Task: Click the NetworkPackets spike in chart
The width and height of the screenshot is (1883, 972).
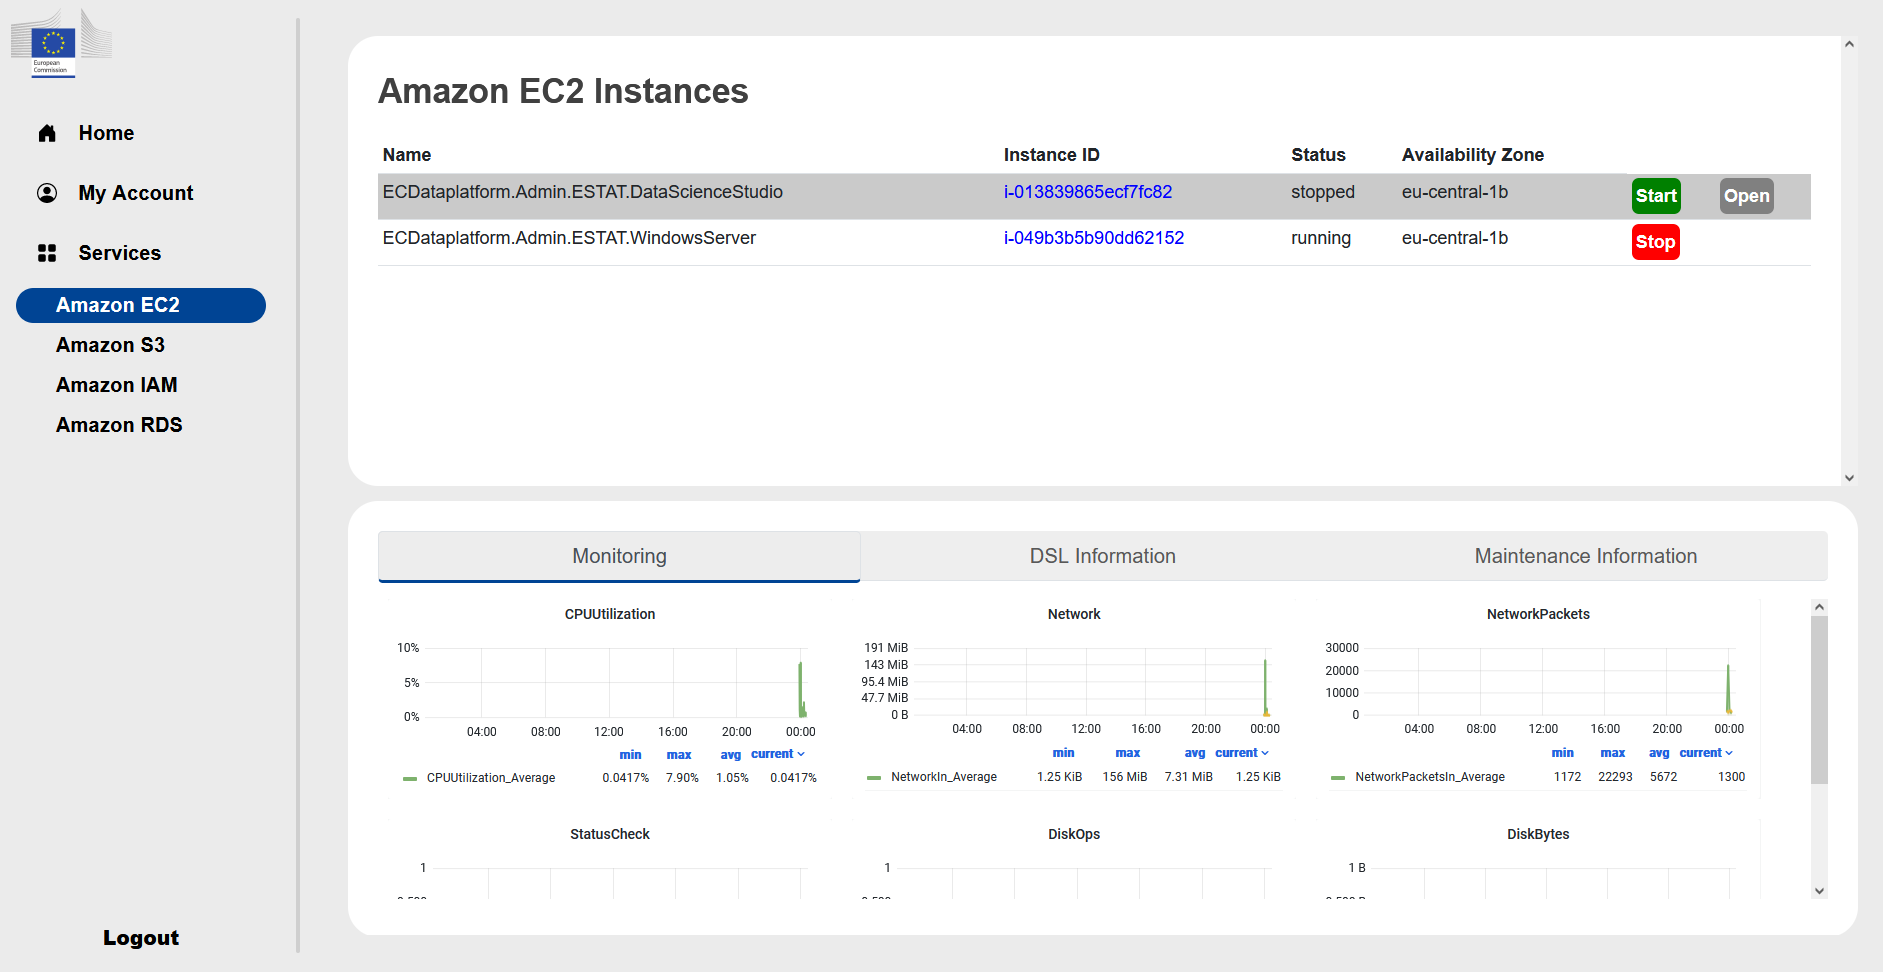Action: pyautogui.click(x=1728, y=690)
